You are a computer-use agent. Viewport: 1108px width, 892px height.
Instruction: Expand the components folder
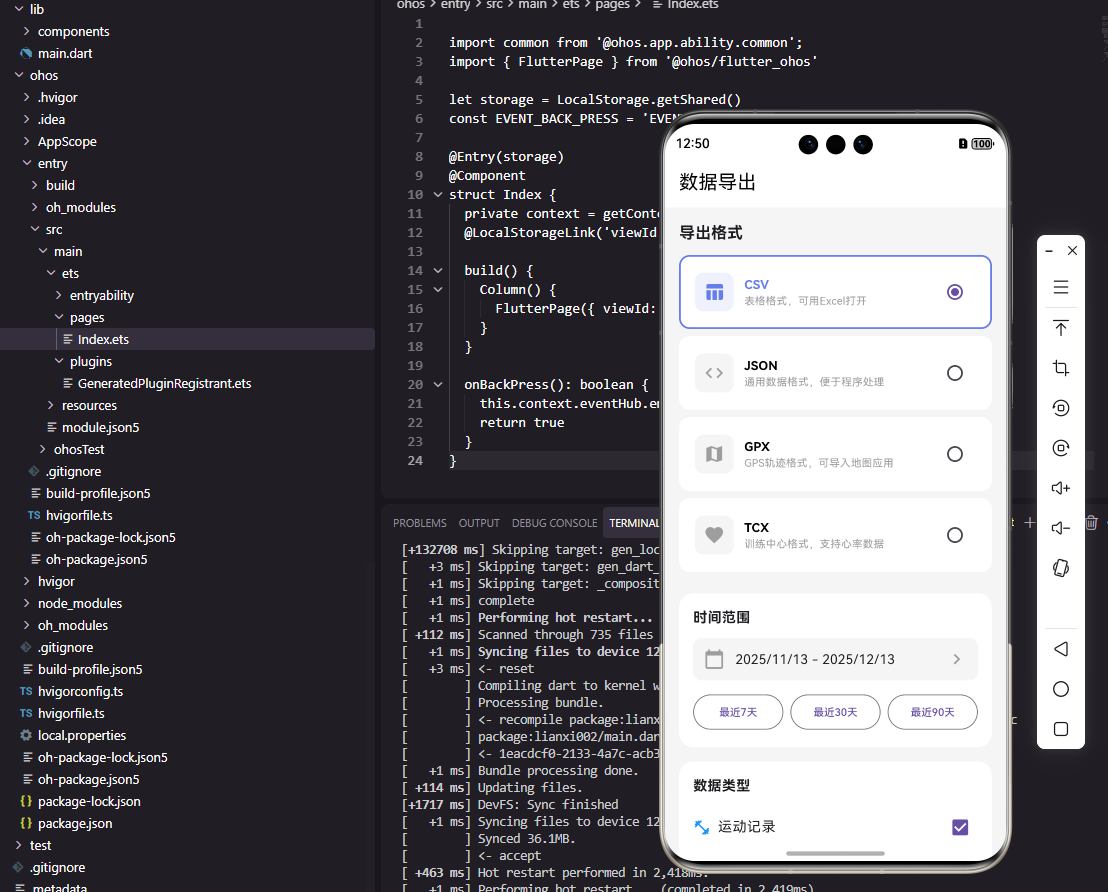pyautogui.click(x=27, y=31)
